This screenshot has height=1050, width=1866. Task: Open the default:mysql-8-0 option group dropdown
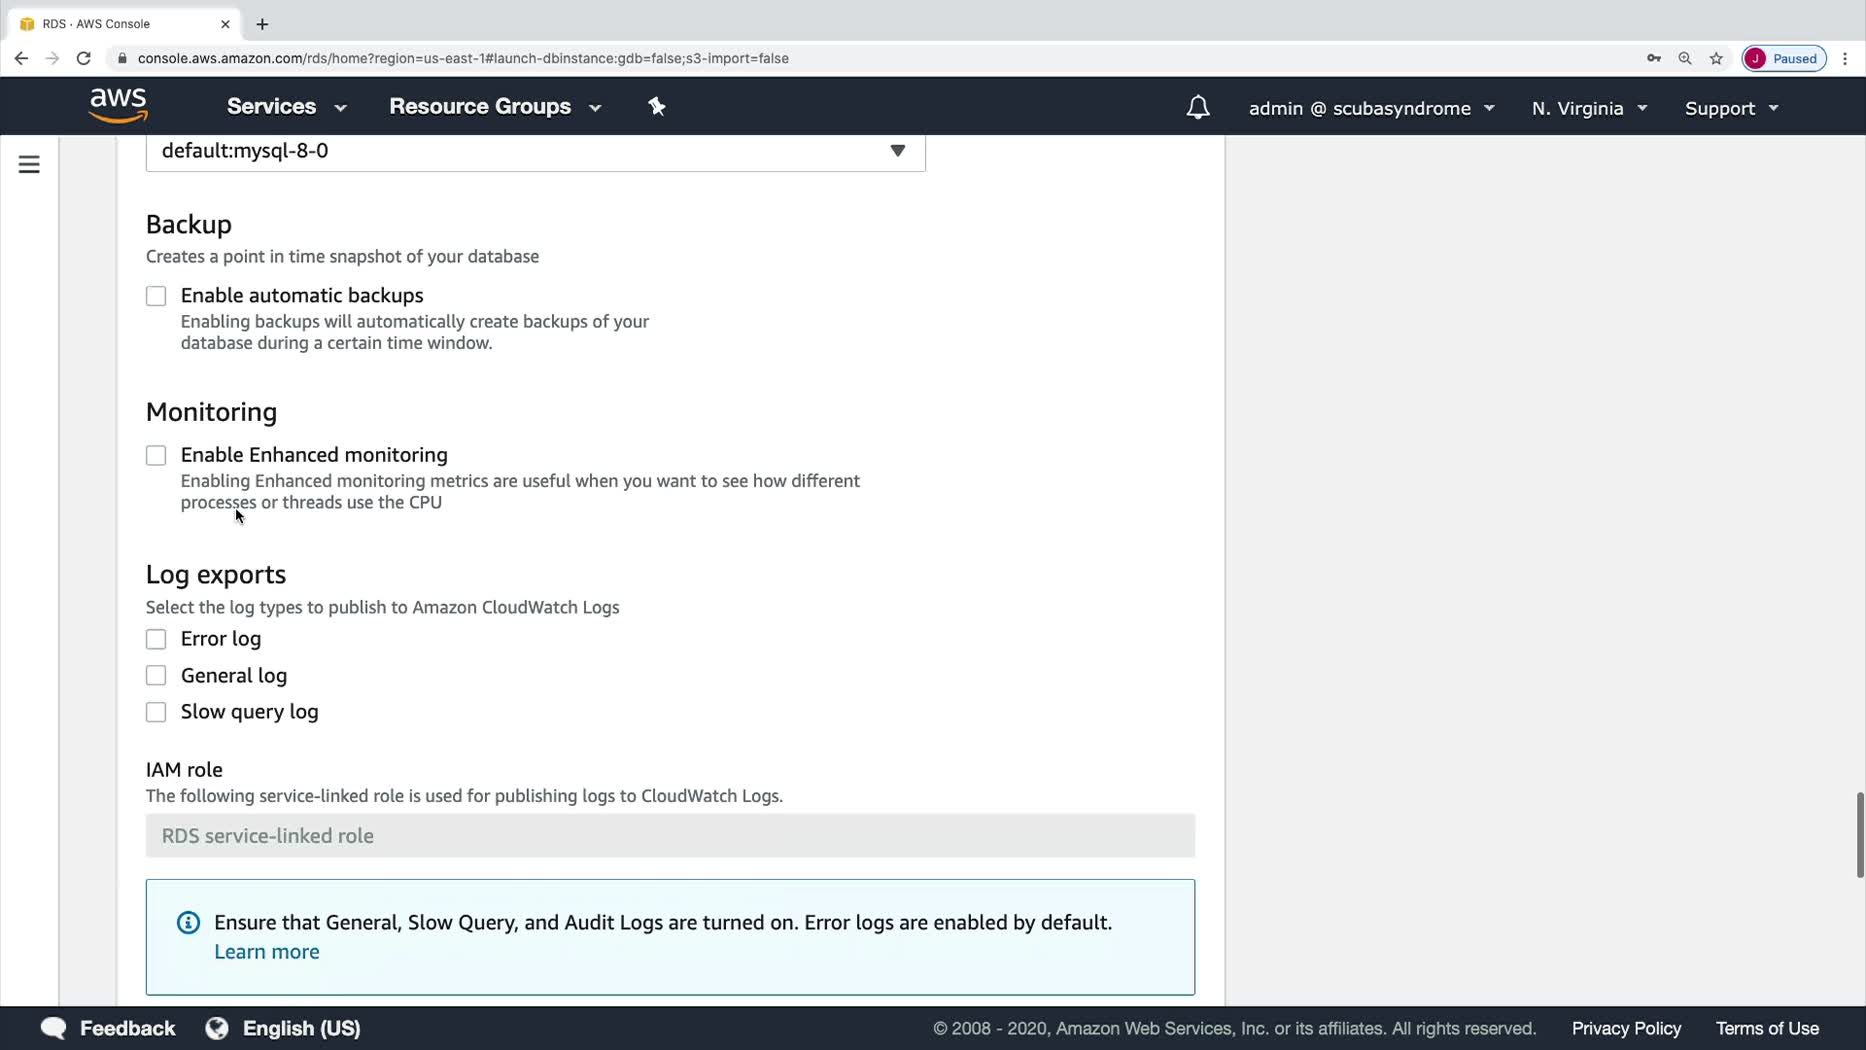click(x=536, y=151)
